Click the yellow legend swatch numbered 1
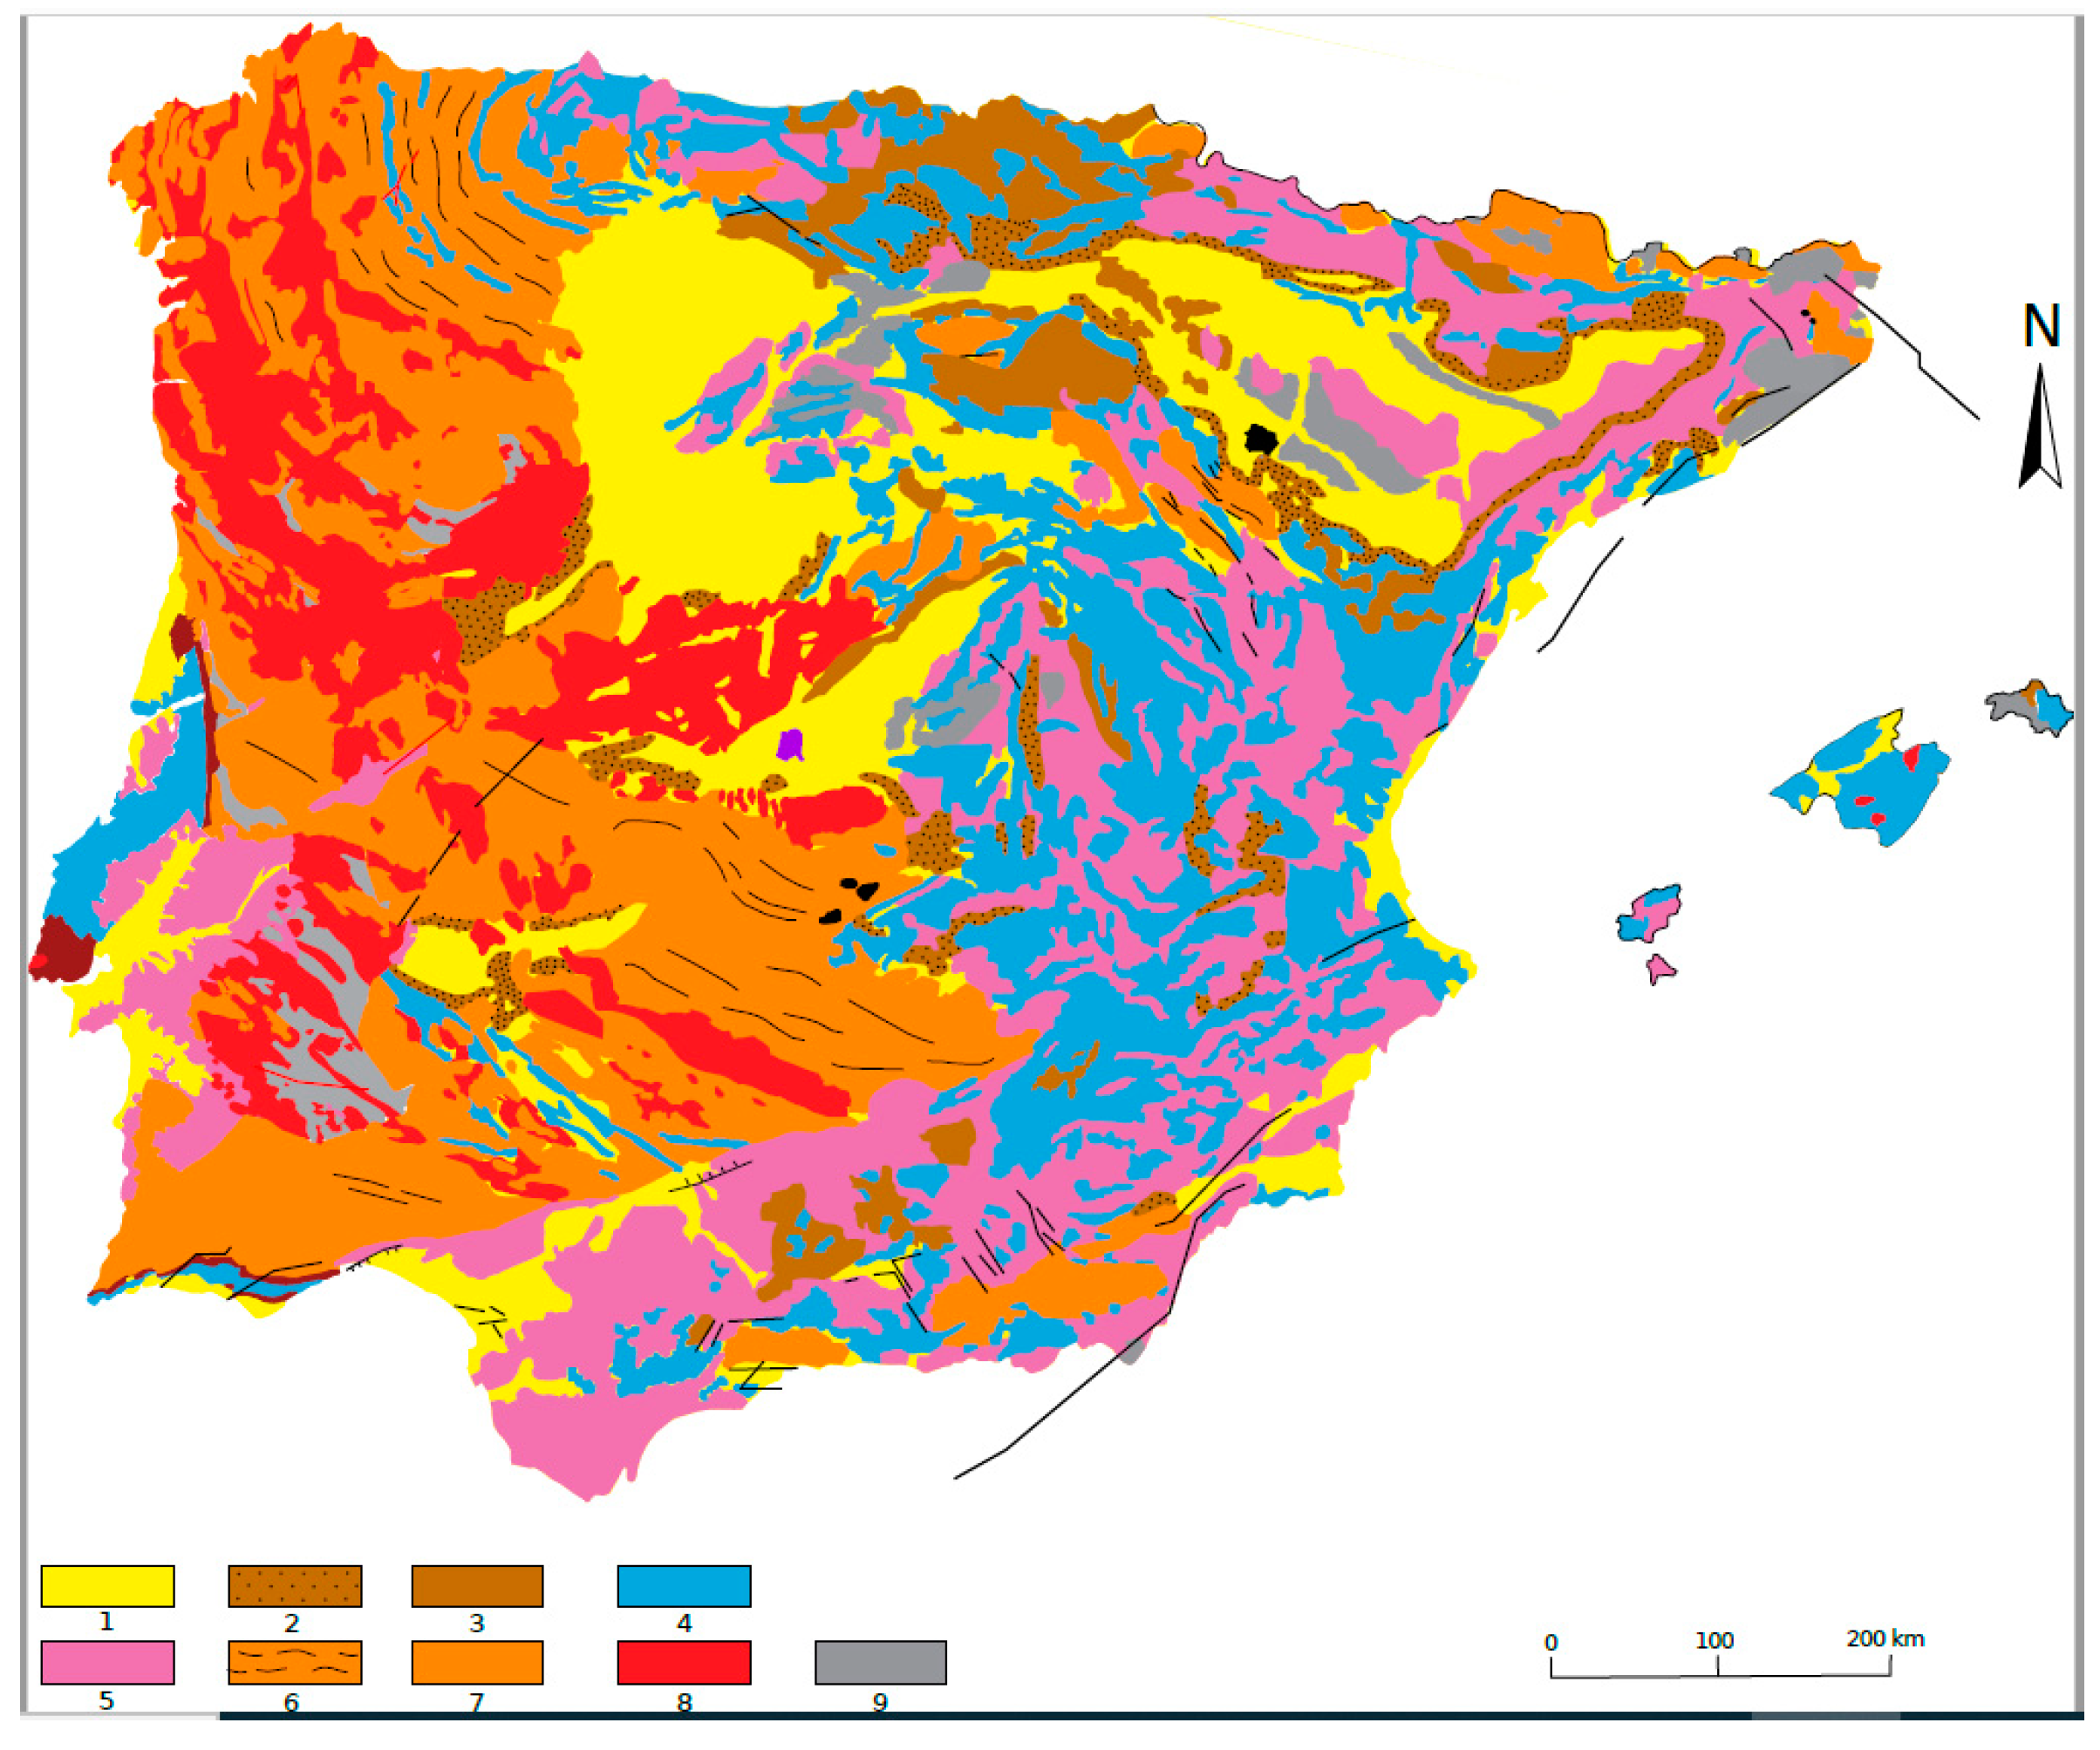Image resolution: width=2100 pixels, height=1750 pixels. pyautogui.click(x=107, y=1586)
